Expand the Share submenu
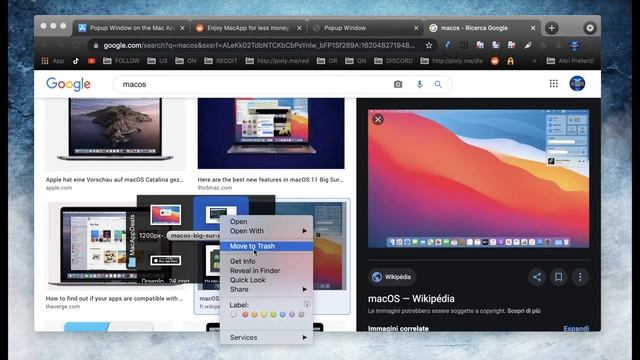 267,289
